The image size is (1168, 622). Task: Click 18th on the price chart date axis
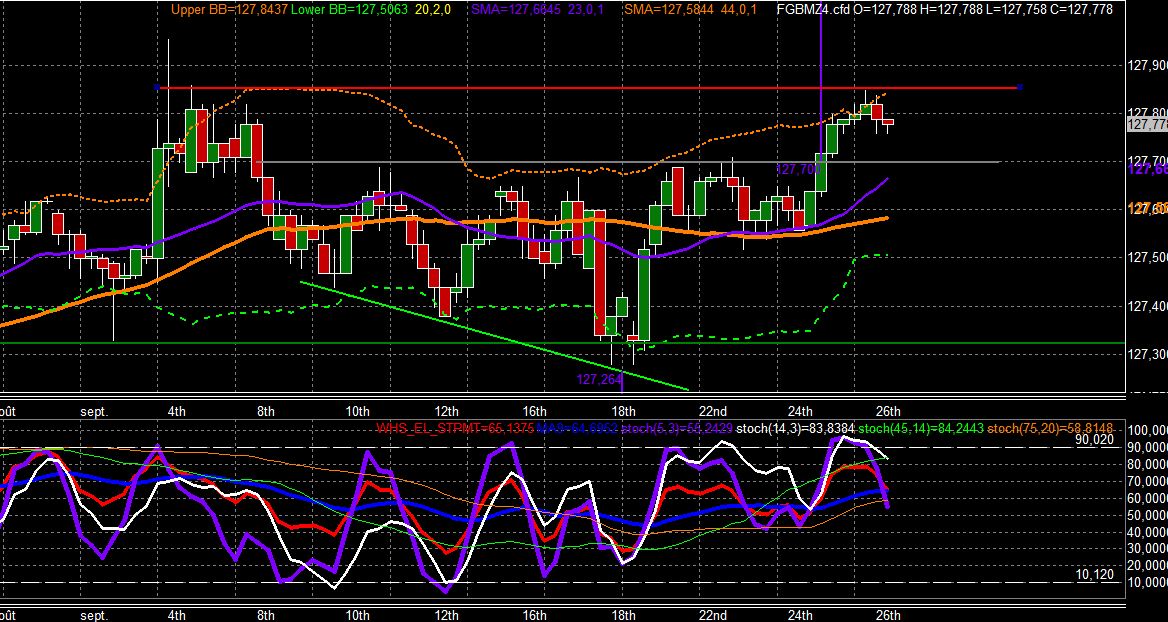pos(623,411)
